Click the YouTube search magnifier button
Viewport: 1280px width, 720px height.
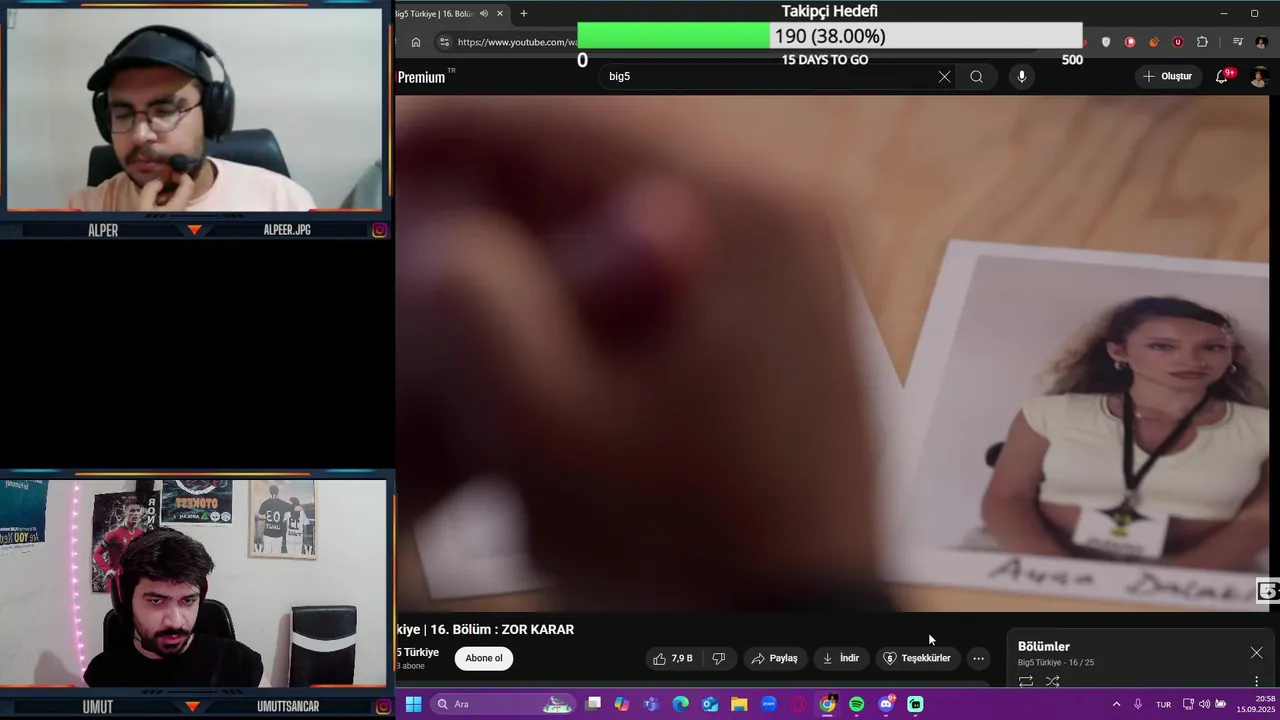pyautogui.click(x=976, y=77)
